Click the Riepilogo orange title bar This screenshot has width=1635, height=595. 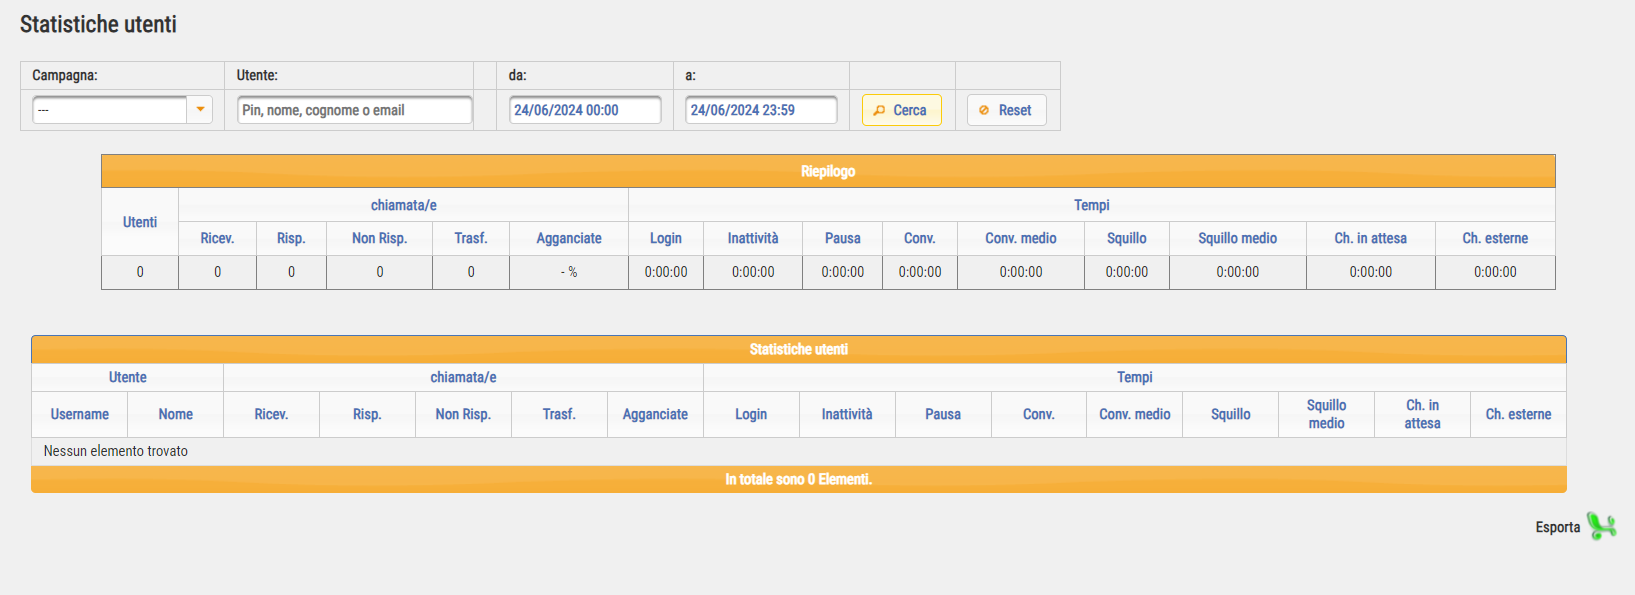click(x=828, y=171)
